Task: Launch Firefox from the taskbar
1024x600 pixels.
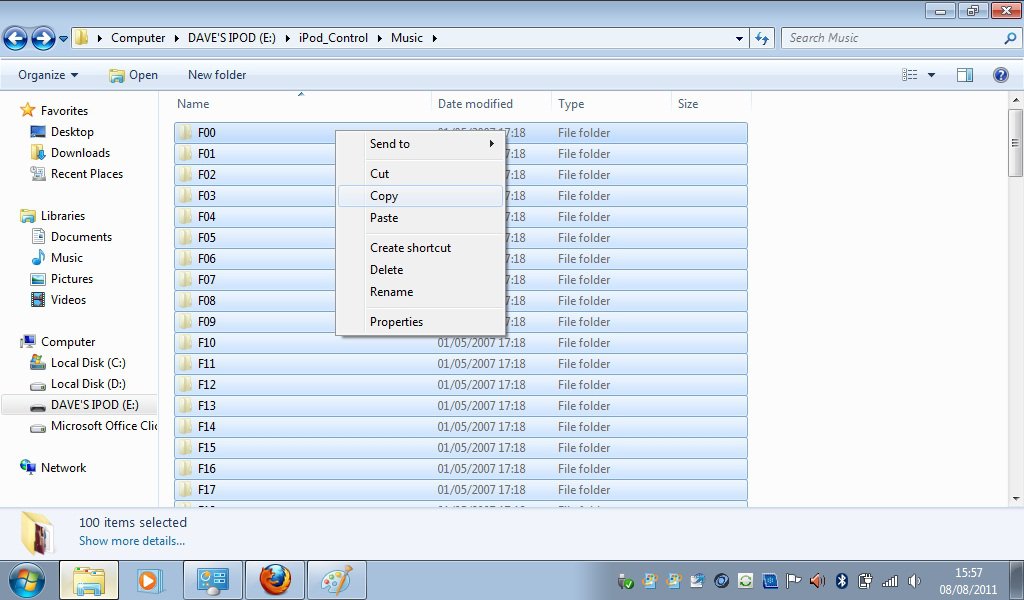Action: point(275,580)
